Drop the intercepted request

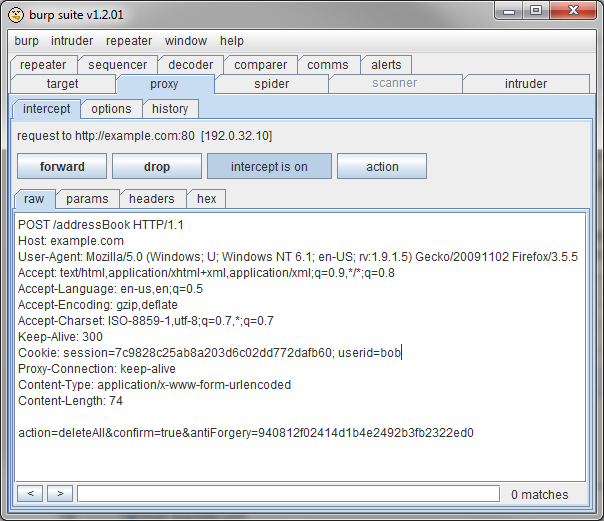pos(157,166)
